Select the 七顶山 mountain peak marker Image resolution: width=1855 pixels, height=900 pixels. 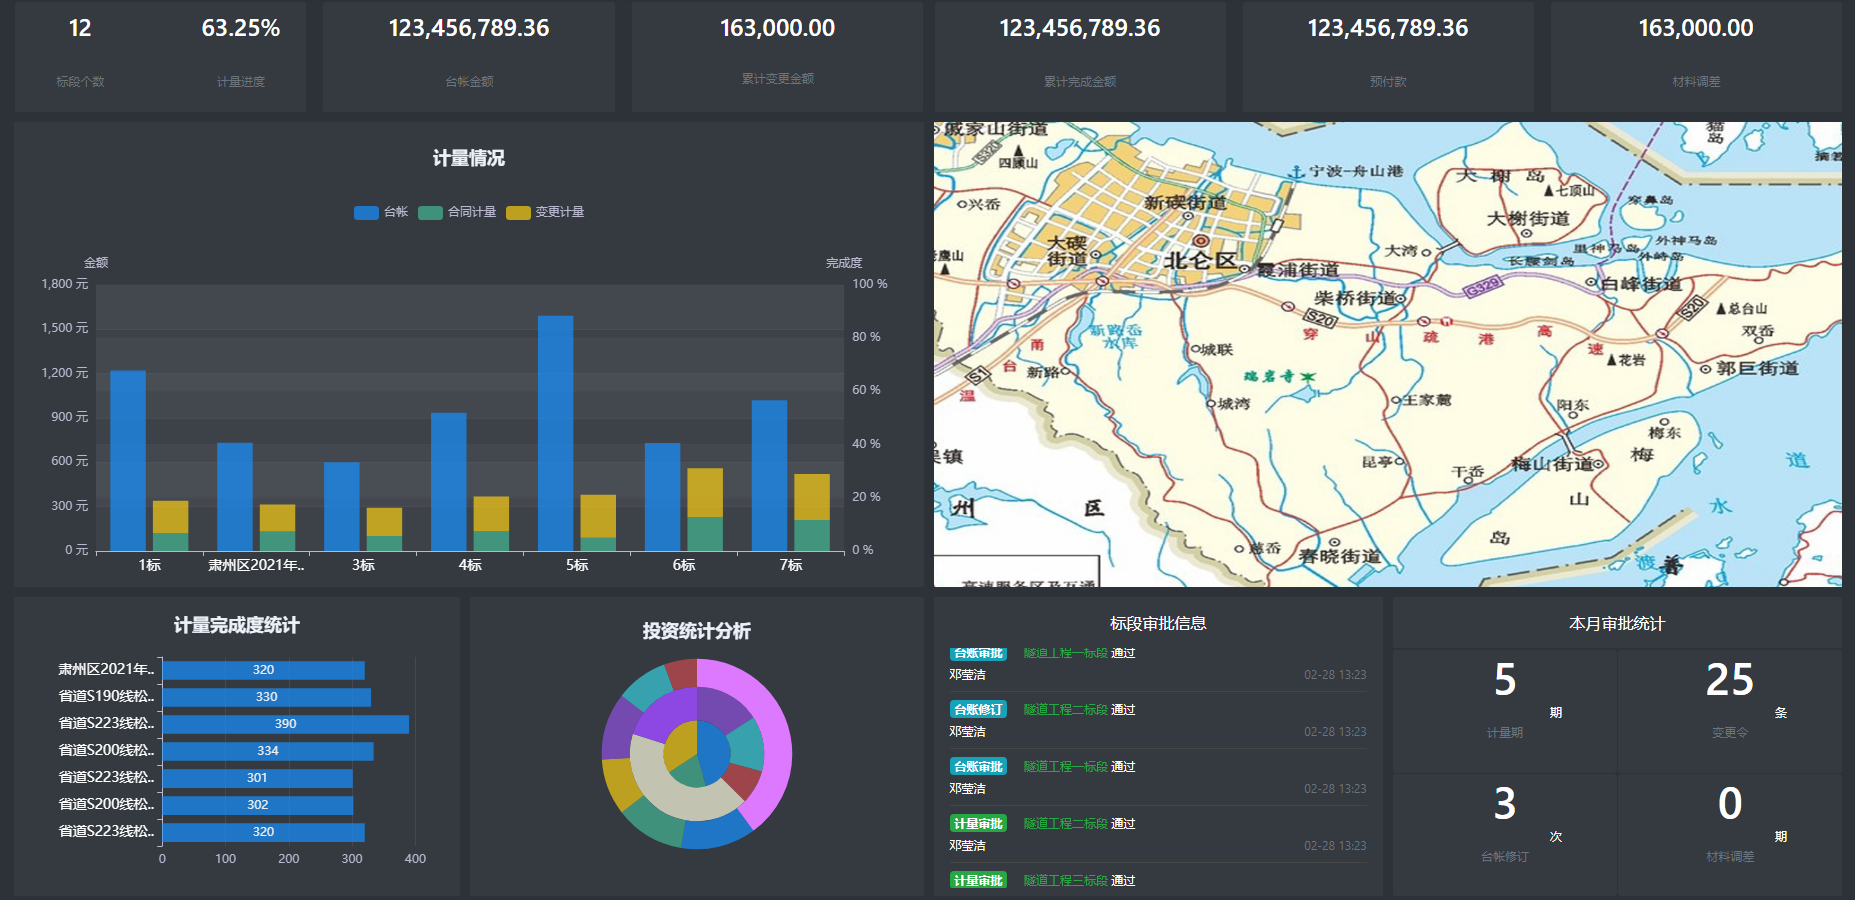tap(1549, 190)
